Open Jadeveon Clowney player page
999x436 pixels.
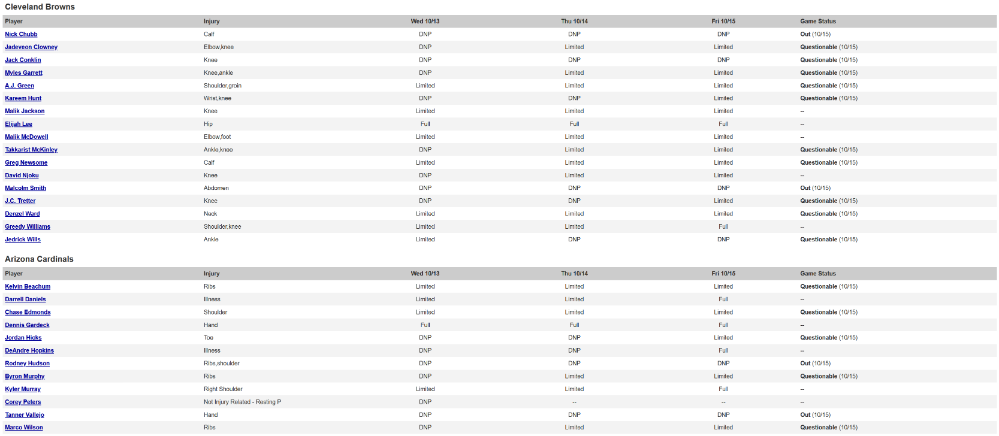click(31, 47)
